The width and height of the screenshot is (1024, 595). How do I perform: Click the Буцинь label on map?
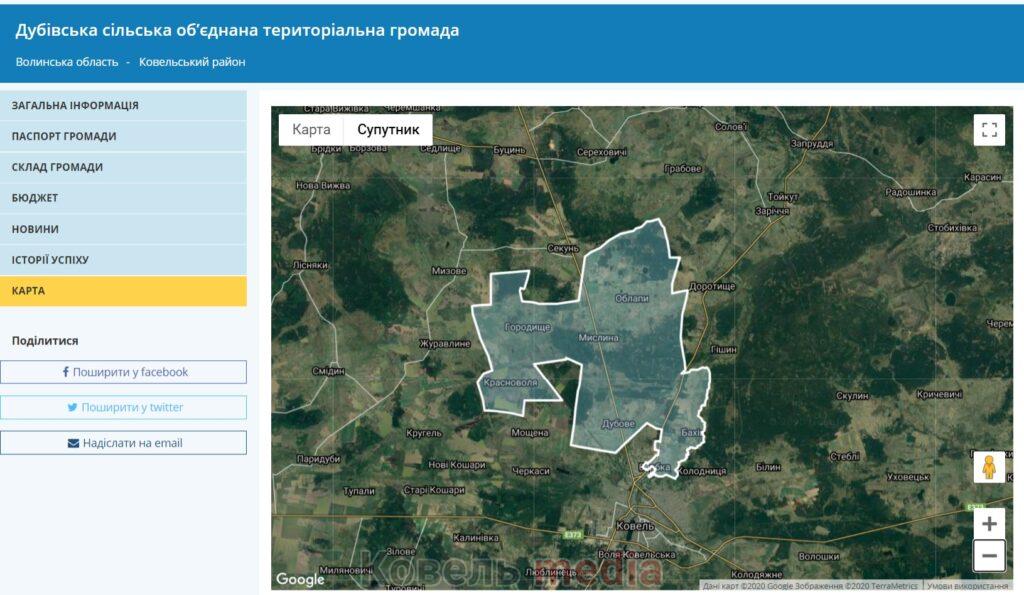(509, 150)
